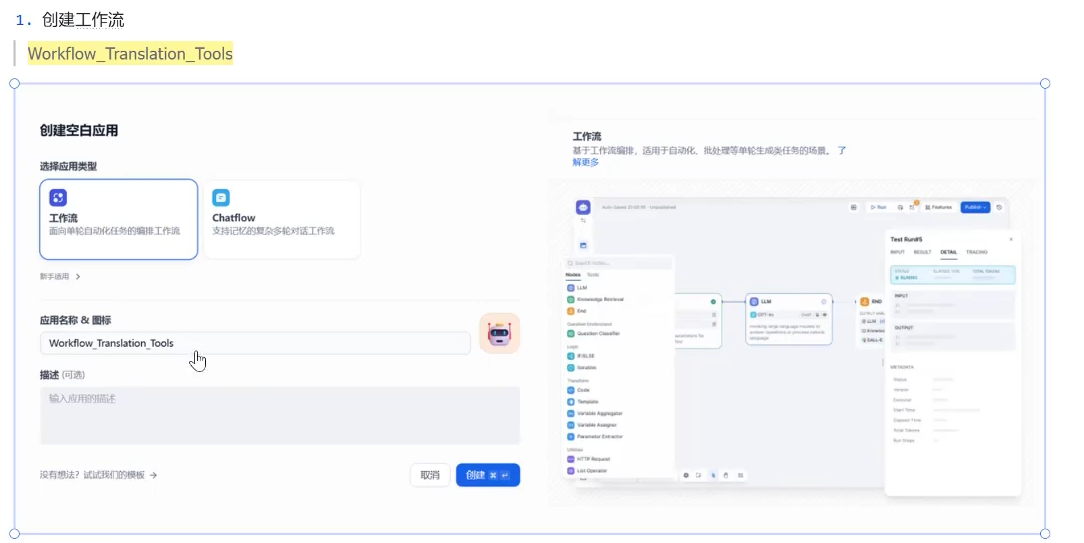Click the app name field with Workflow_Translation_Tools
The height and width of the screenshot is (543, 1084).
pos(255,343)
